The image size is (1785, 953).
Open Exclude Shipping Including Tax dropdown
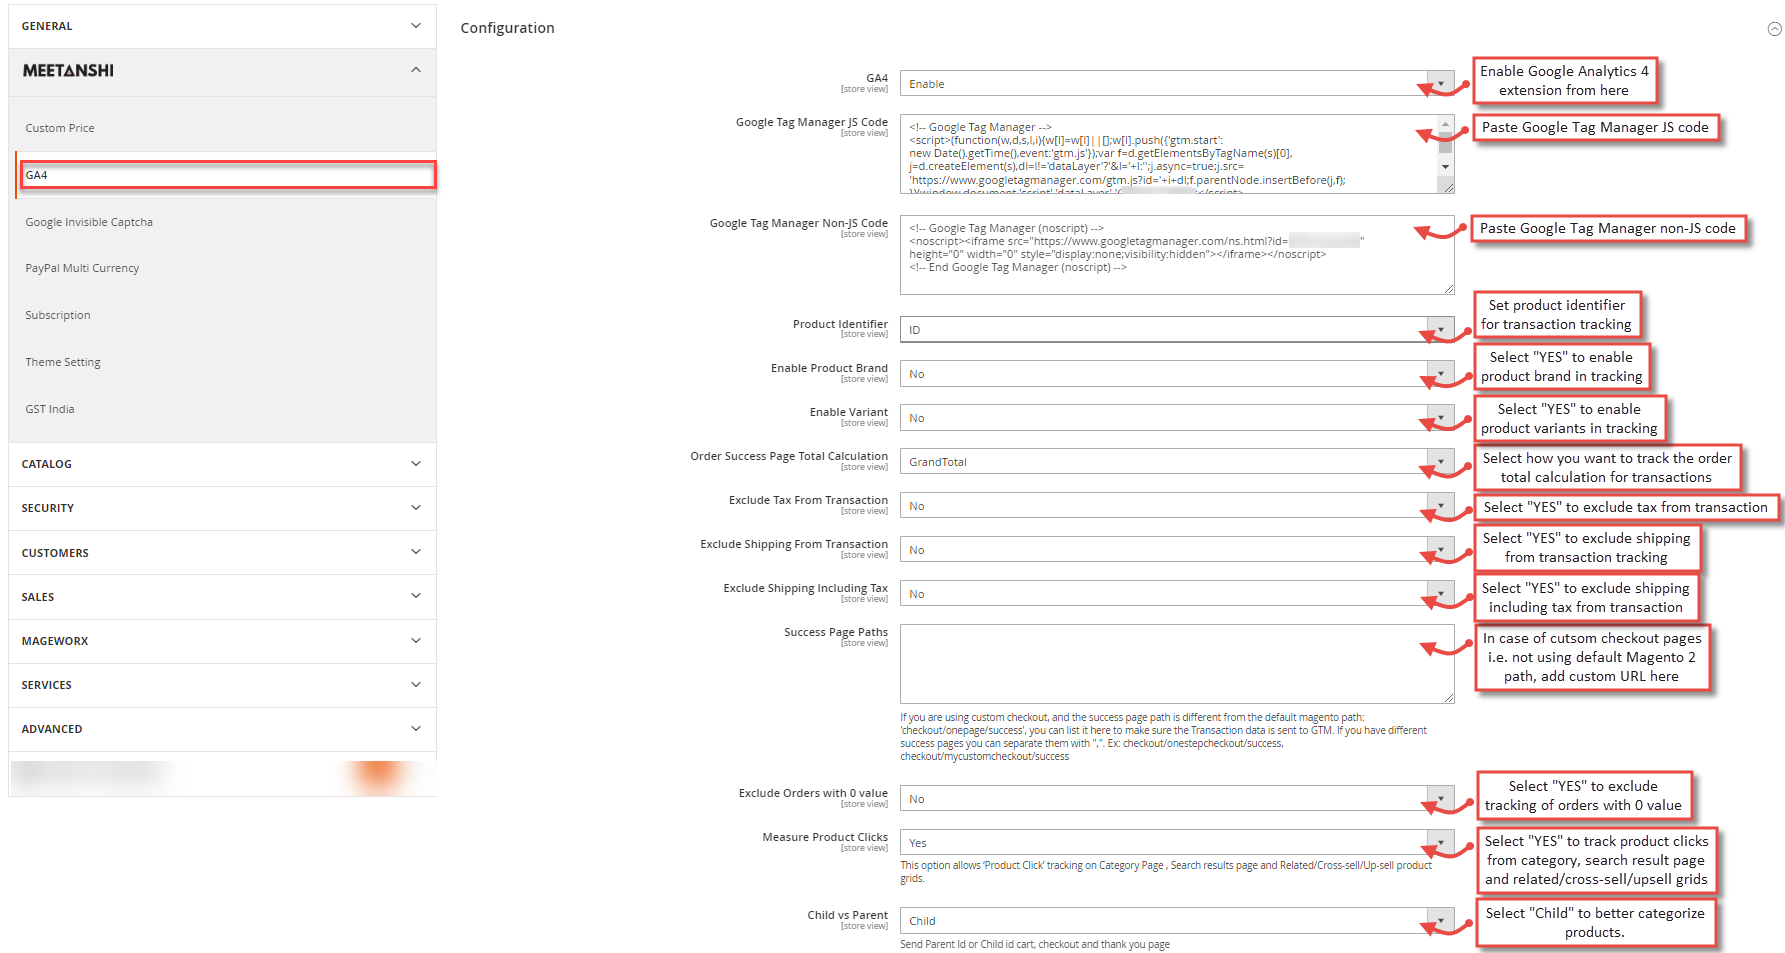pyautogui.click(x=1177, y=594)
